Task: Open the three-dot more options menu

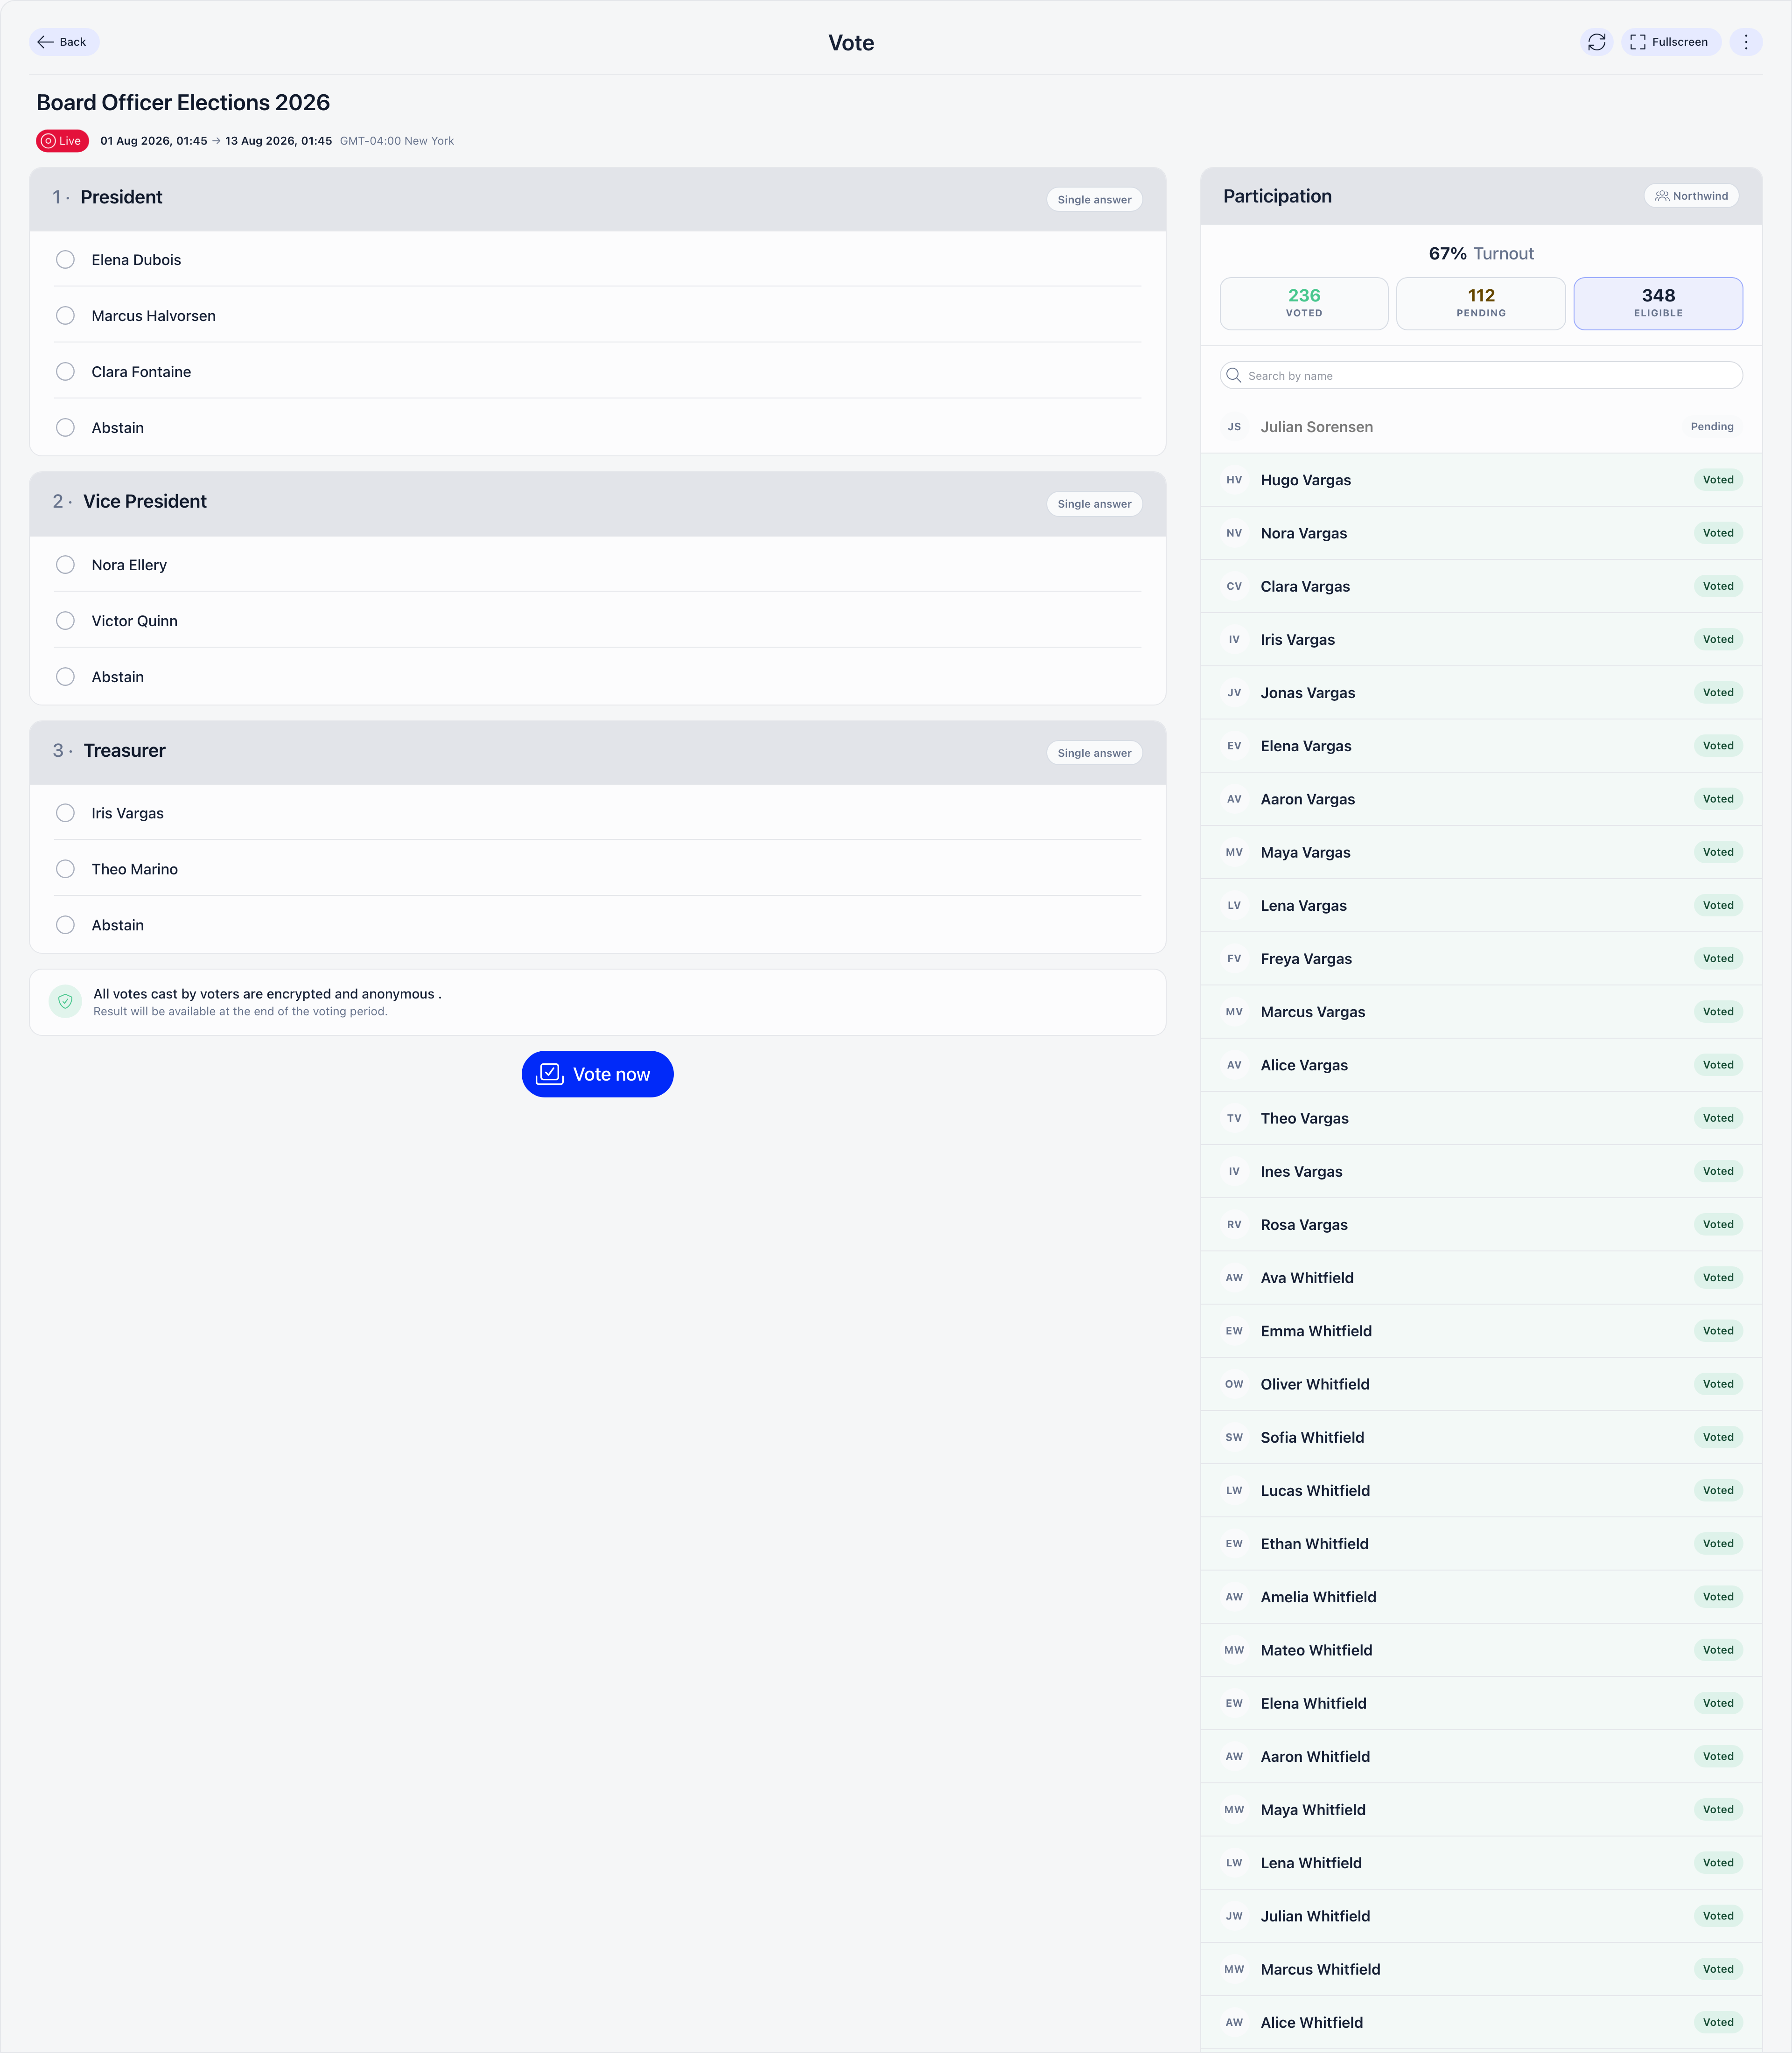Action: pos(1746,42)
